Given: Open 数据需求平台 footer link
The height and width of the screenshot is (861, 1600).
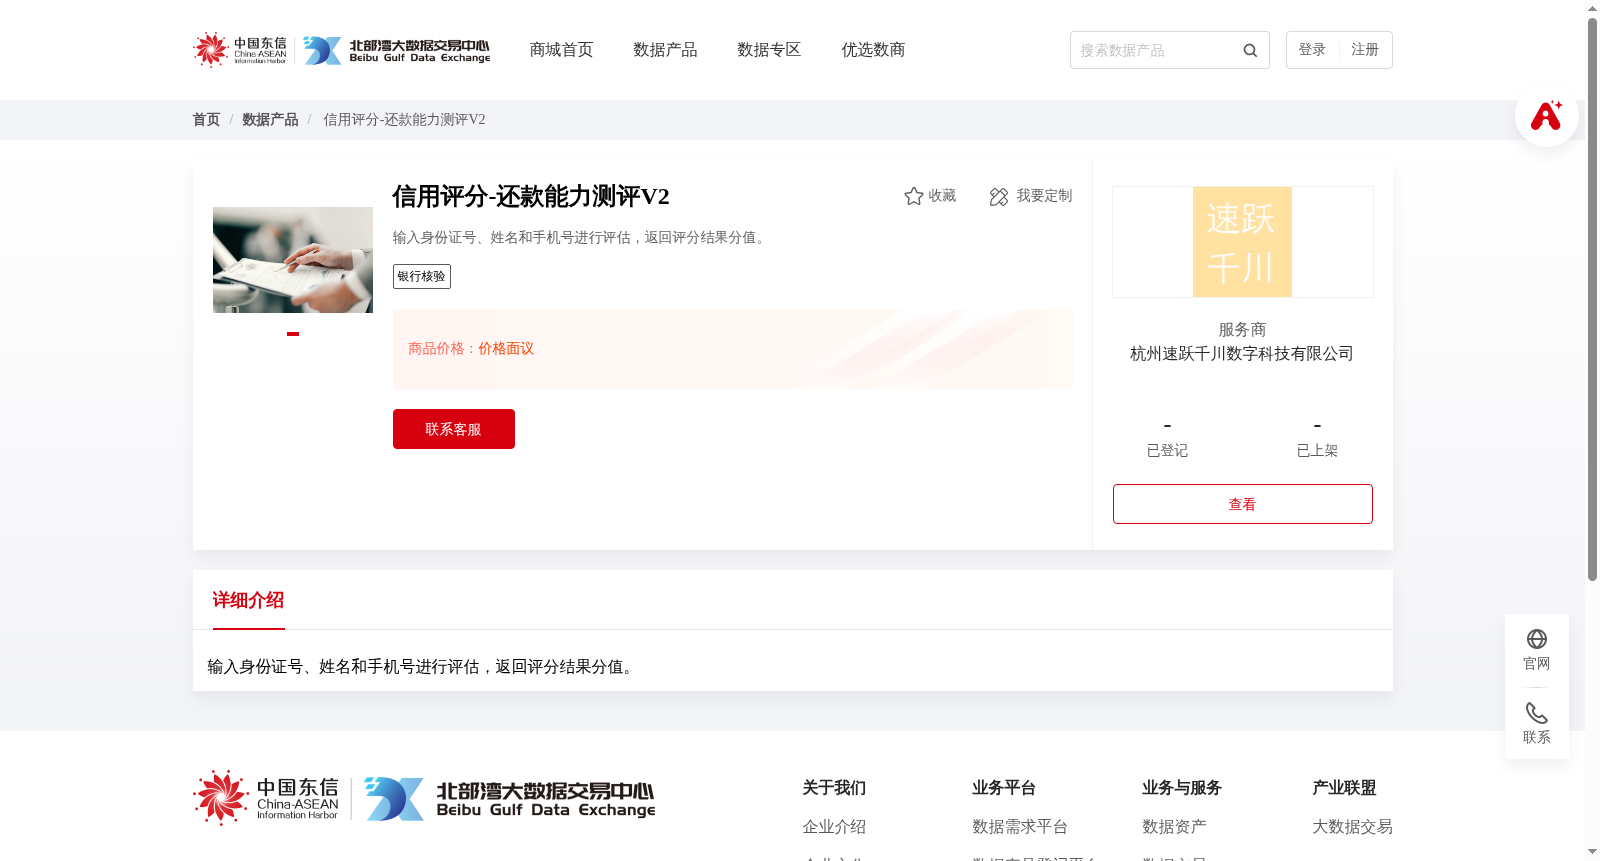Looking at the screenshot, I should 1020,827.
